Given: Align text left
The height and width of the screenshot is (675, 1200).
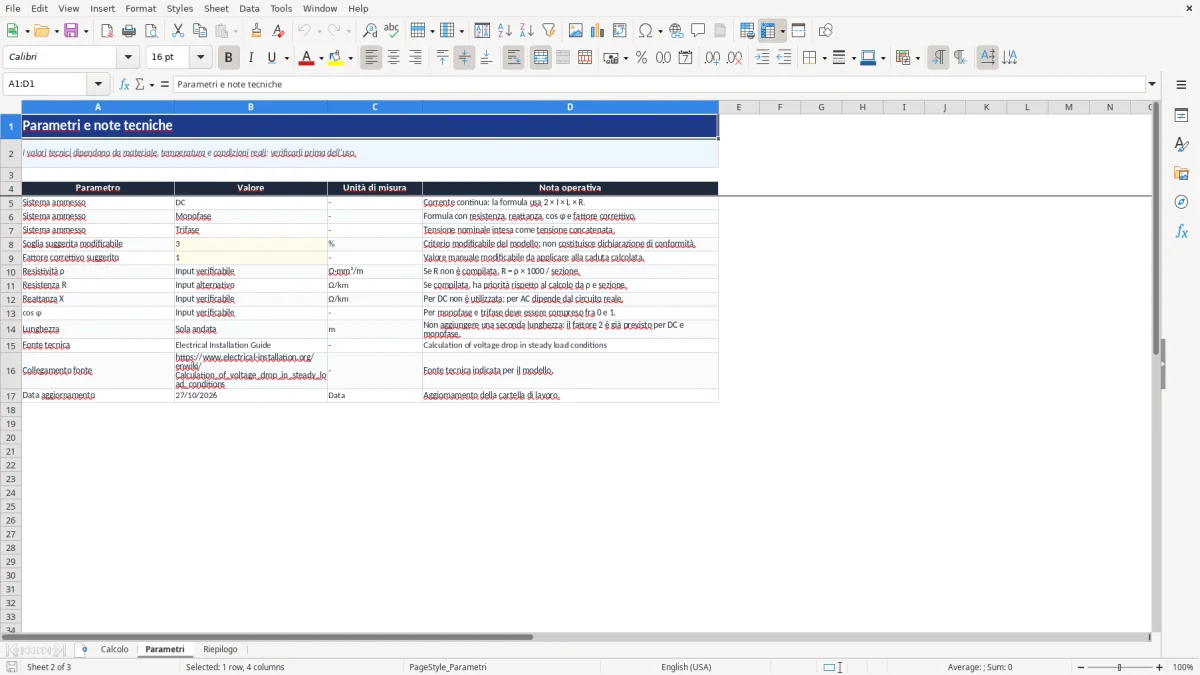Looking at the screenshot, I should coord(372,58).
